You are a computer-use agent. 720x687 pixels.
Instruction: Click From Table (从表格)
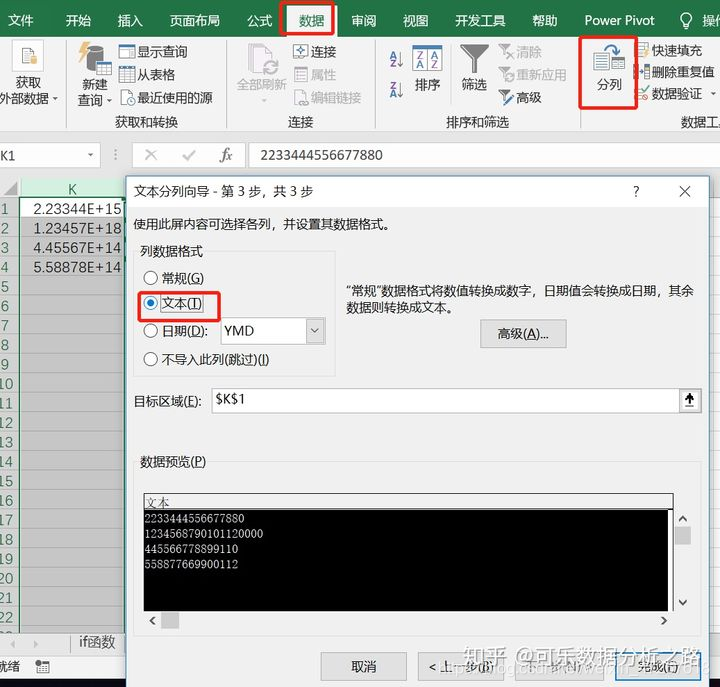click(146, 74)
